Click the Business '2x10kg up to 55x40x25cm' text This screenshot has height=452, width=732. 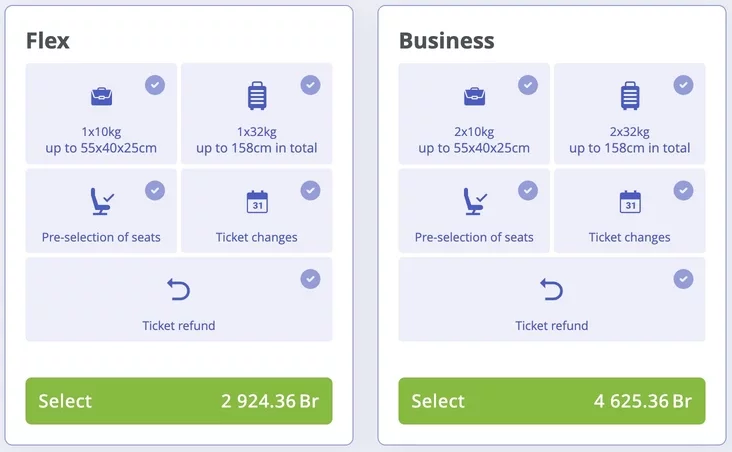tap(474, 140)
